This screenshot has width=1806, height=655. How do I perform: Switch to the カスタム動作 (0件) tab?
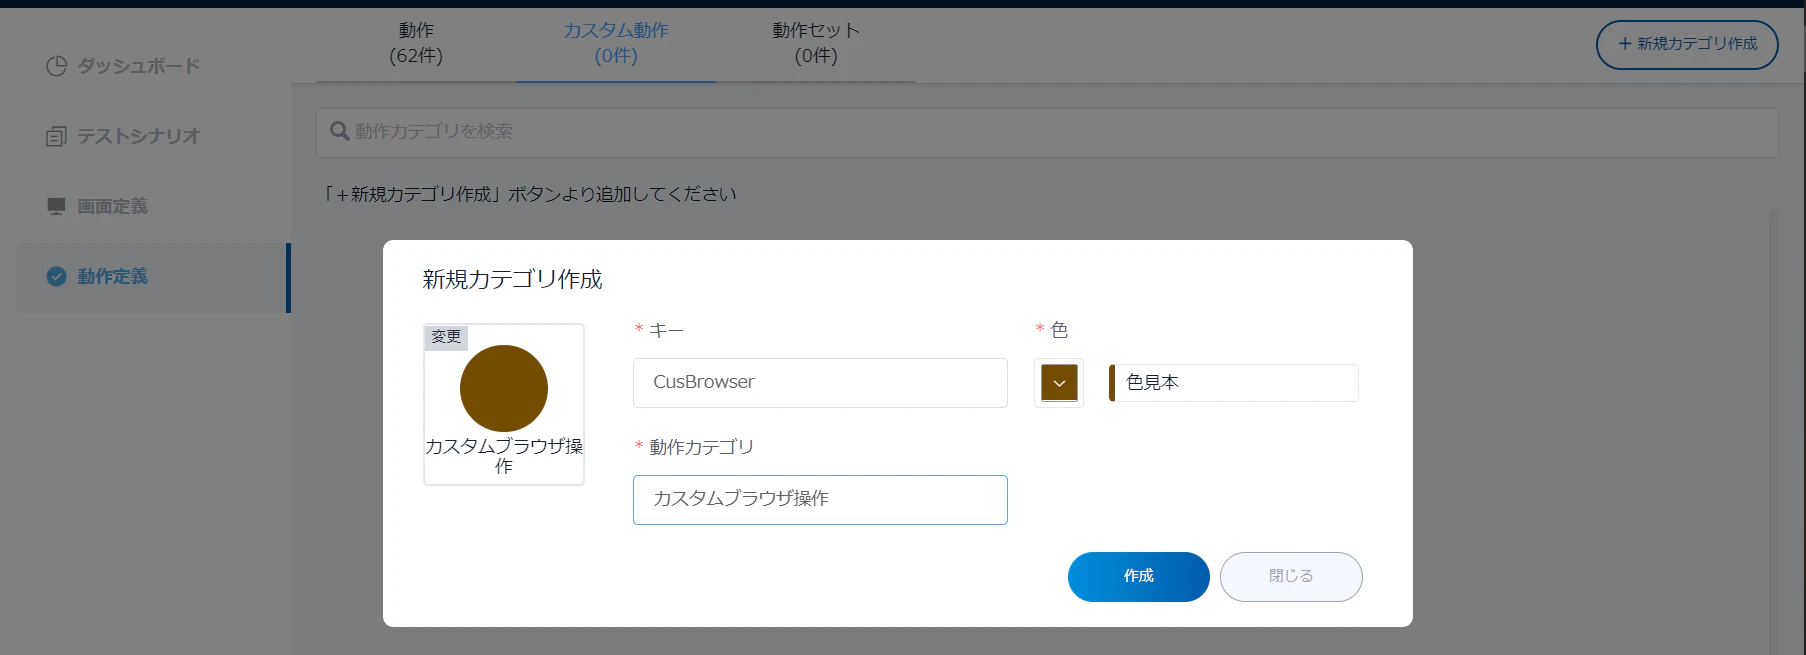click(x=616, y=44)
